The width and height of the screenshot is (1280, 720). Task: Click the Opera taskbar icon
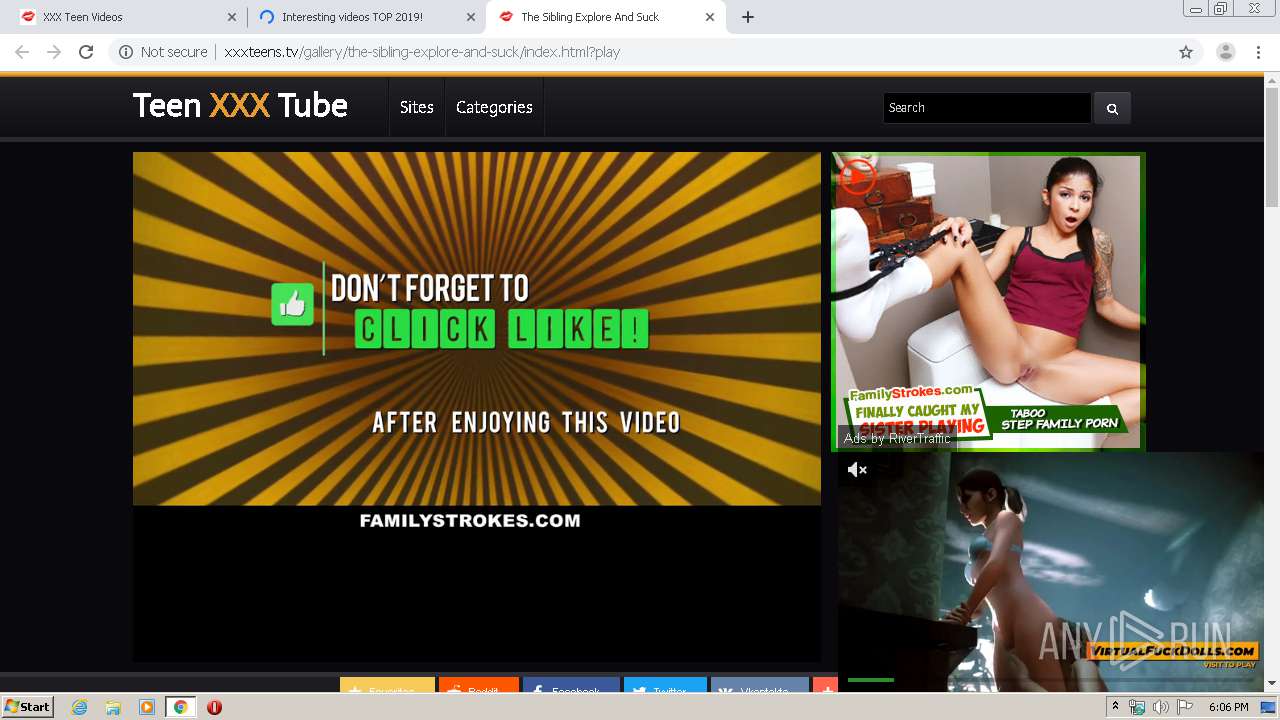point(214,707)
